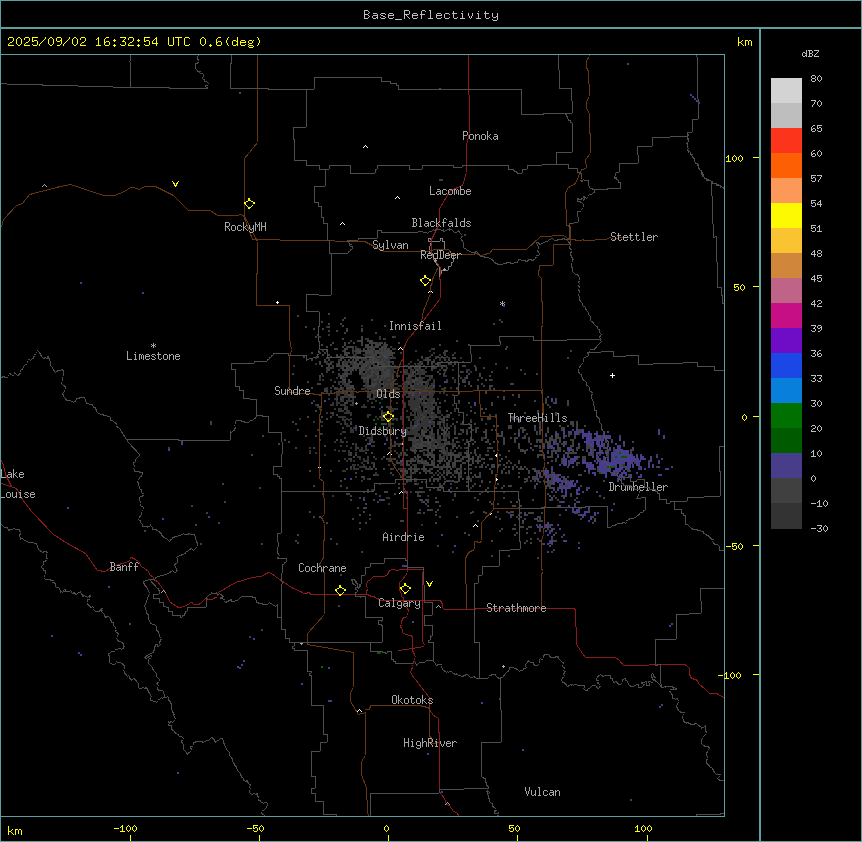Click the km unit label at bottom left
862x842 pixels.
point(15,830)
